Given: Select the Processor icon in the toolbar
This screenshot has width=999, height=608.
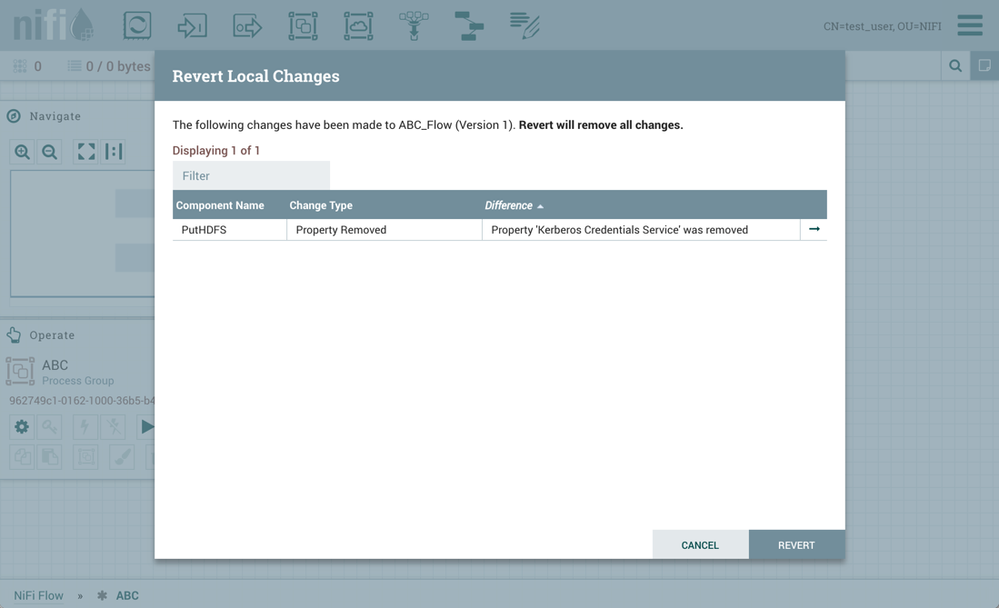Looking at the screenshot, I should click(x=137, y=25).
